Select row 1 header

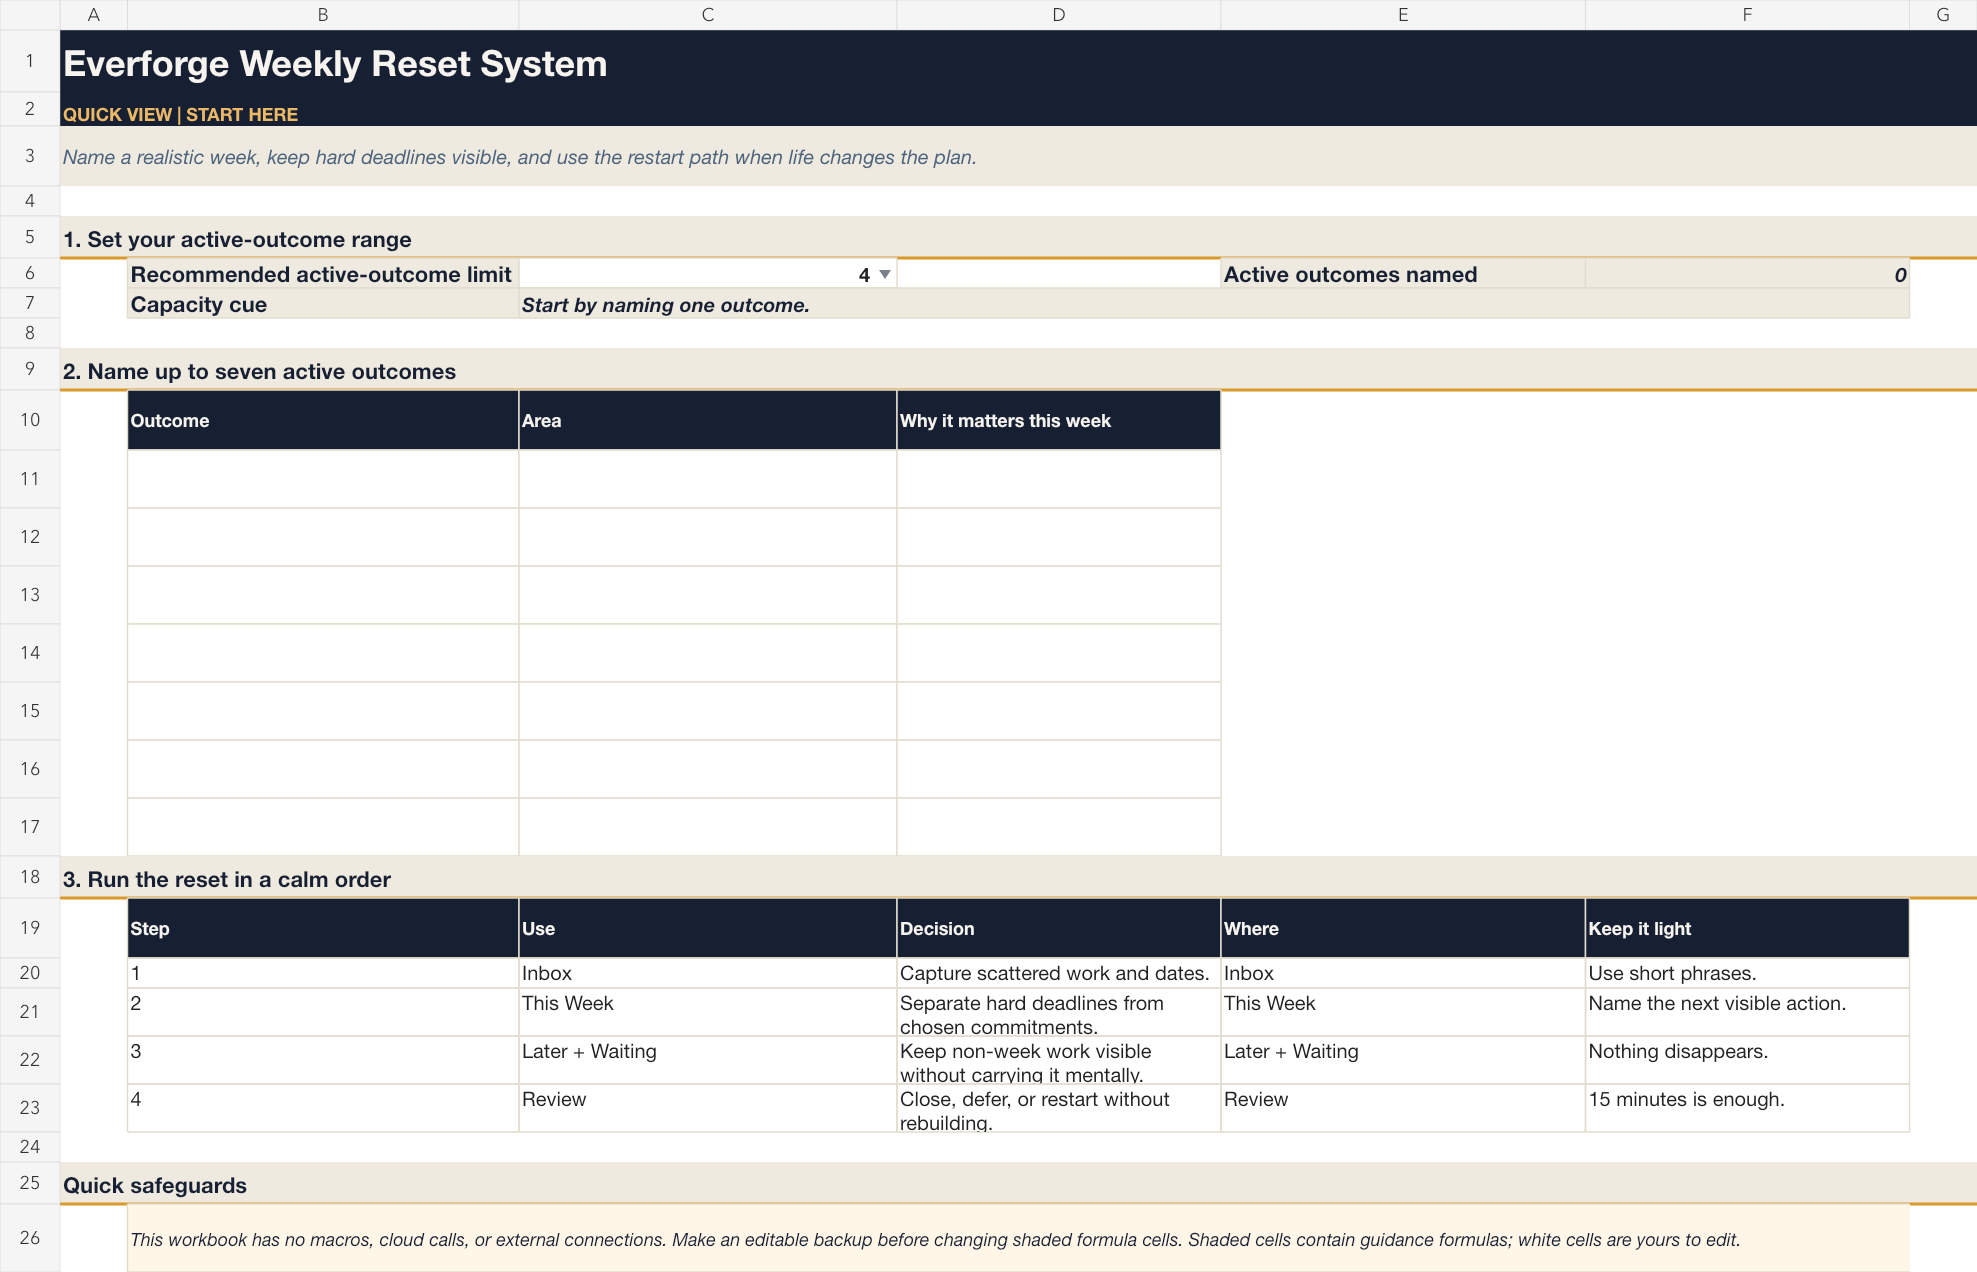[30, 61]
